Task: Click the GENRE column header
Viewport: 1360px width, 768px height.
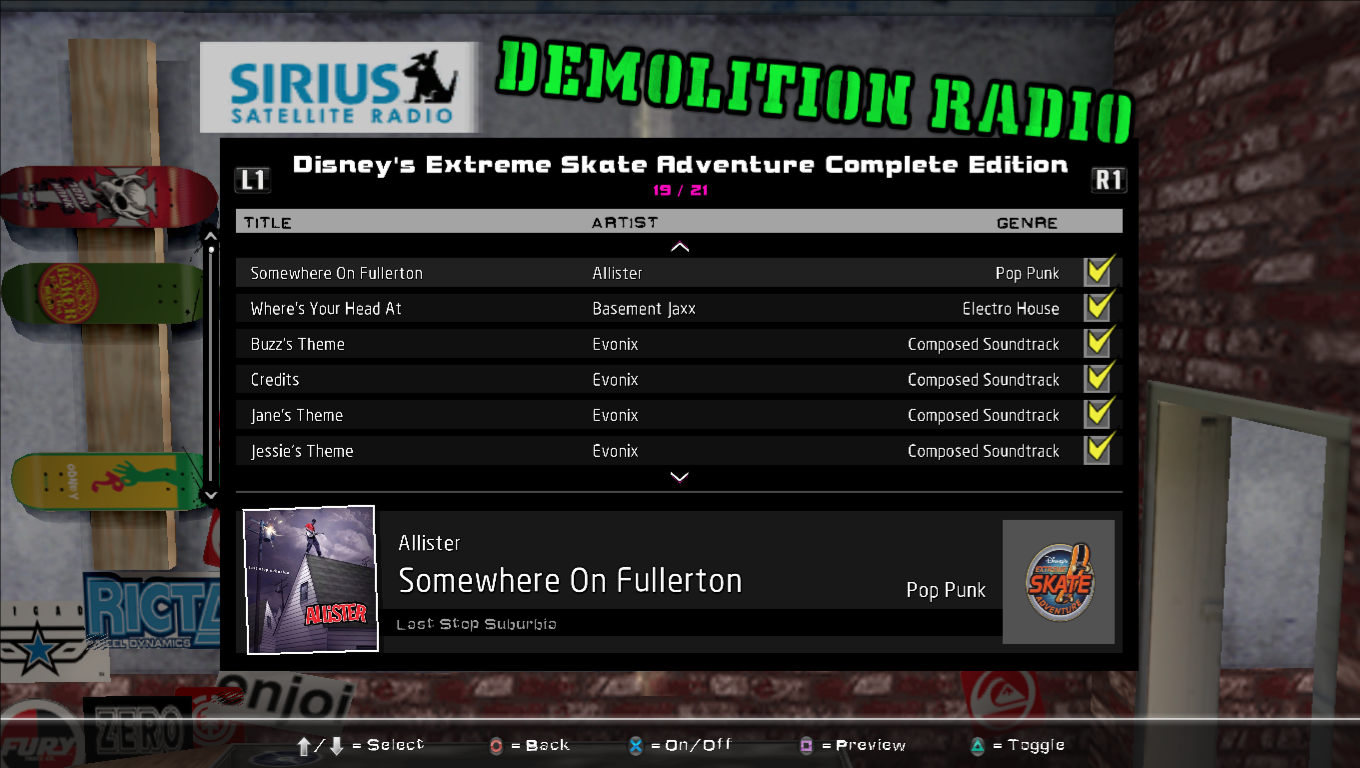Action: coord(1026,222)
